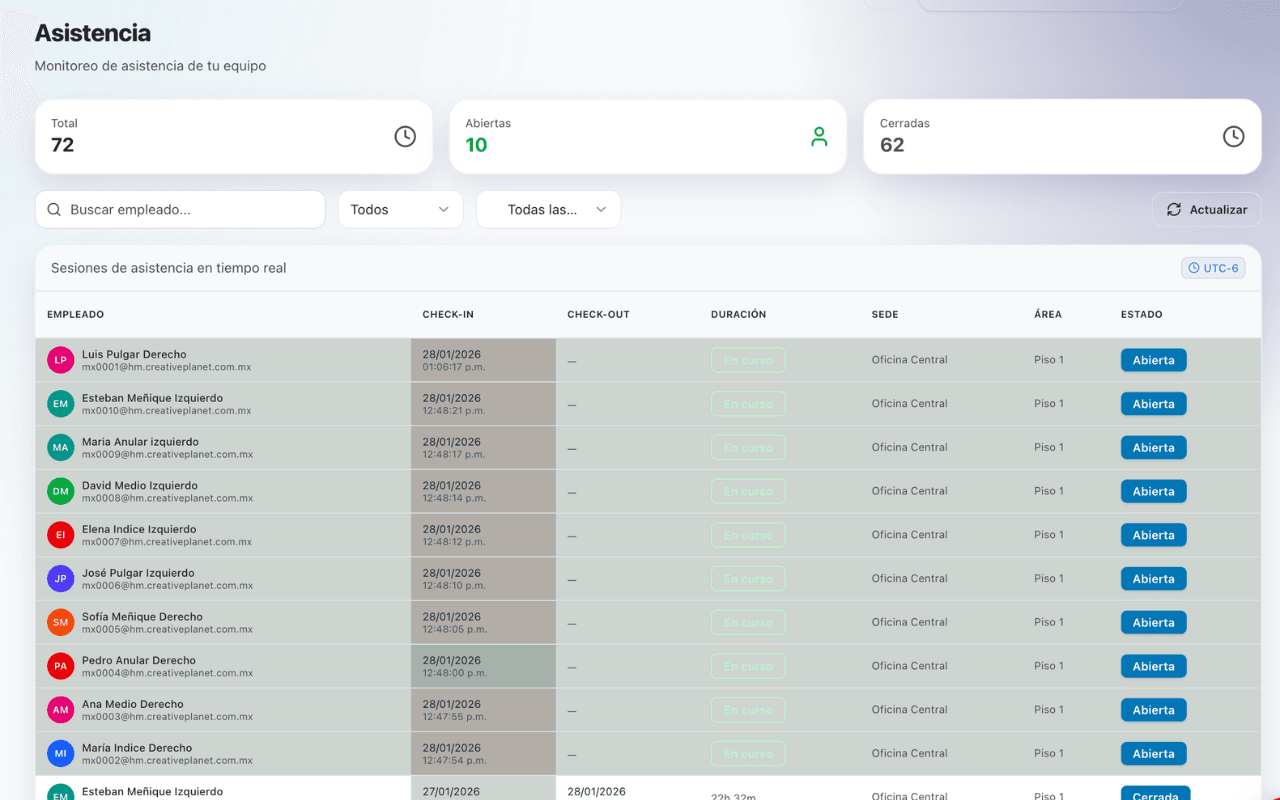Click the refresh arrows icon inside Actualizar

click(x=1174, y=209)
